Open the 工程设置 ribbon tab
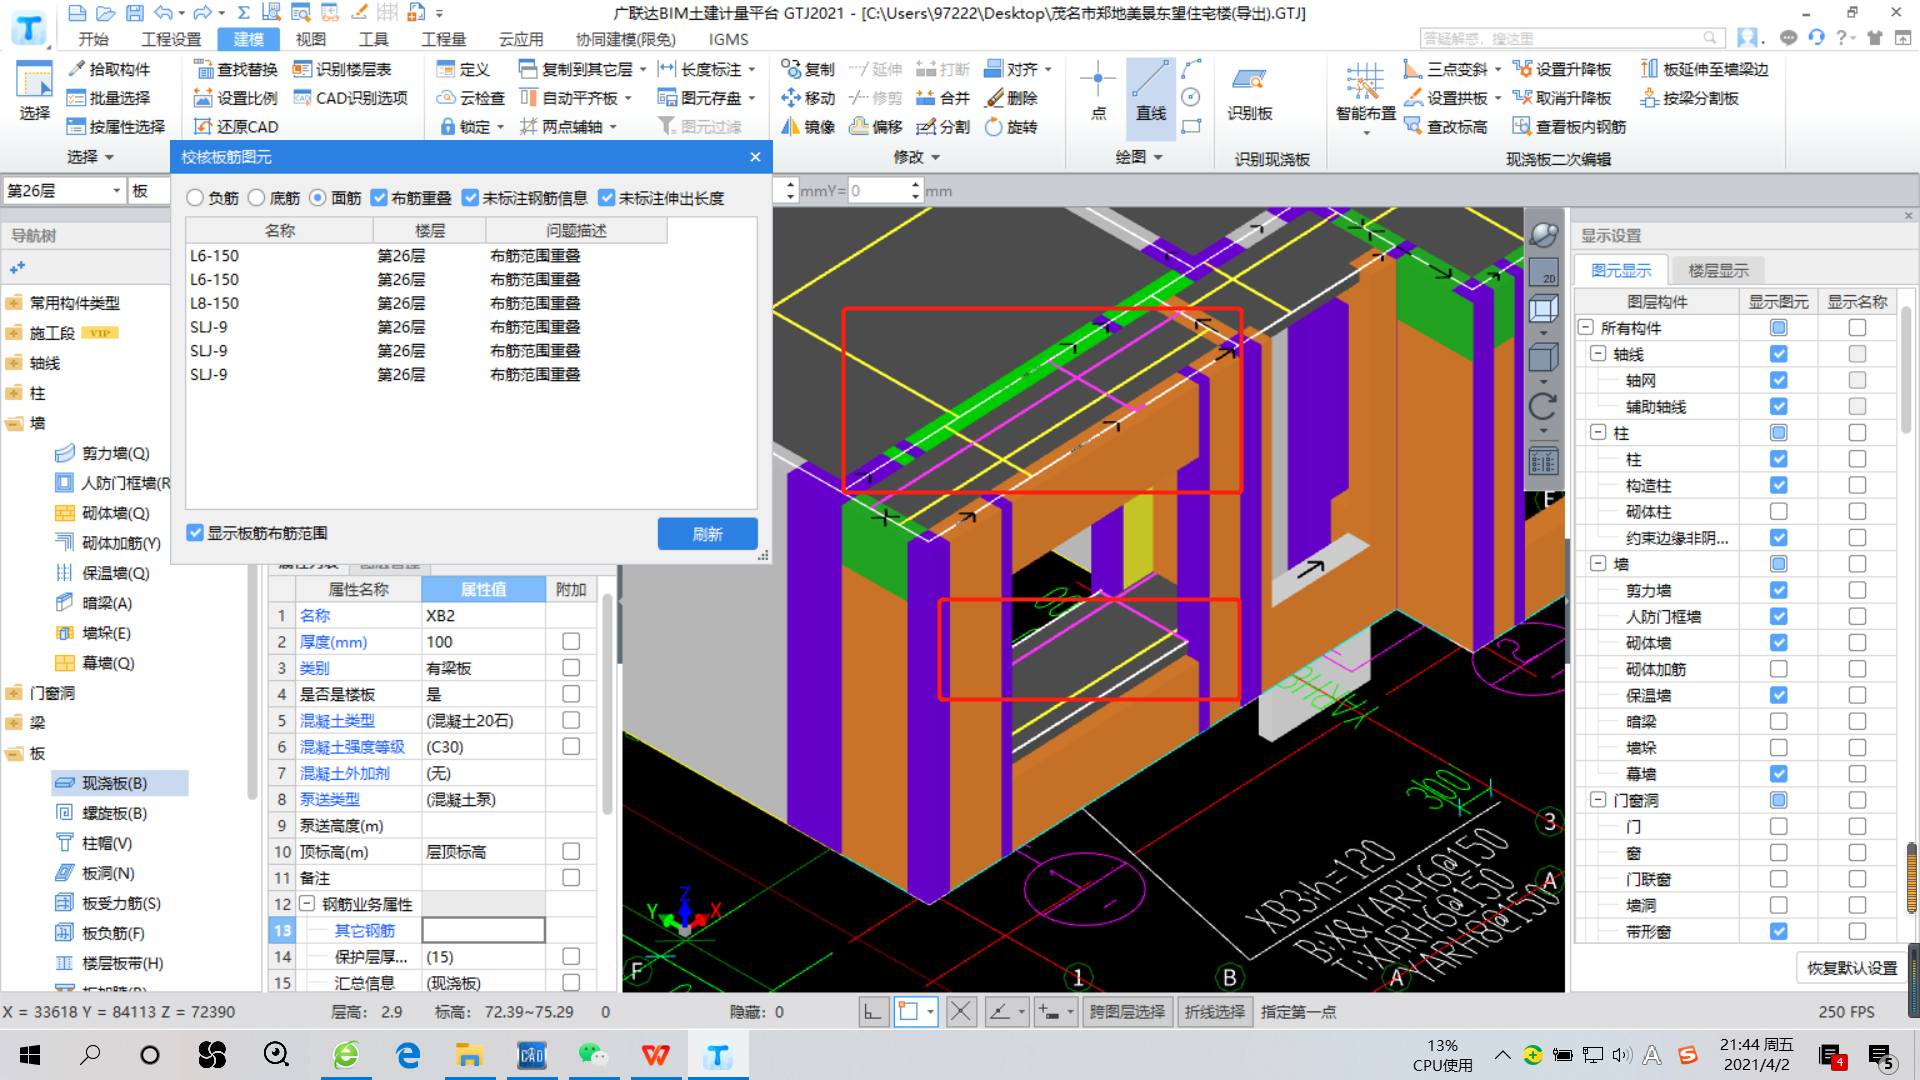The height and width of the screenshot is (1080, 1920). [x=171, y=39]
